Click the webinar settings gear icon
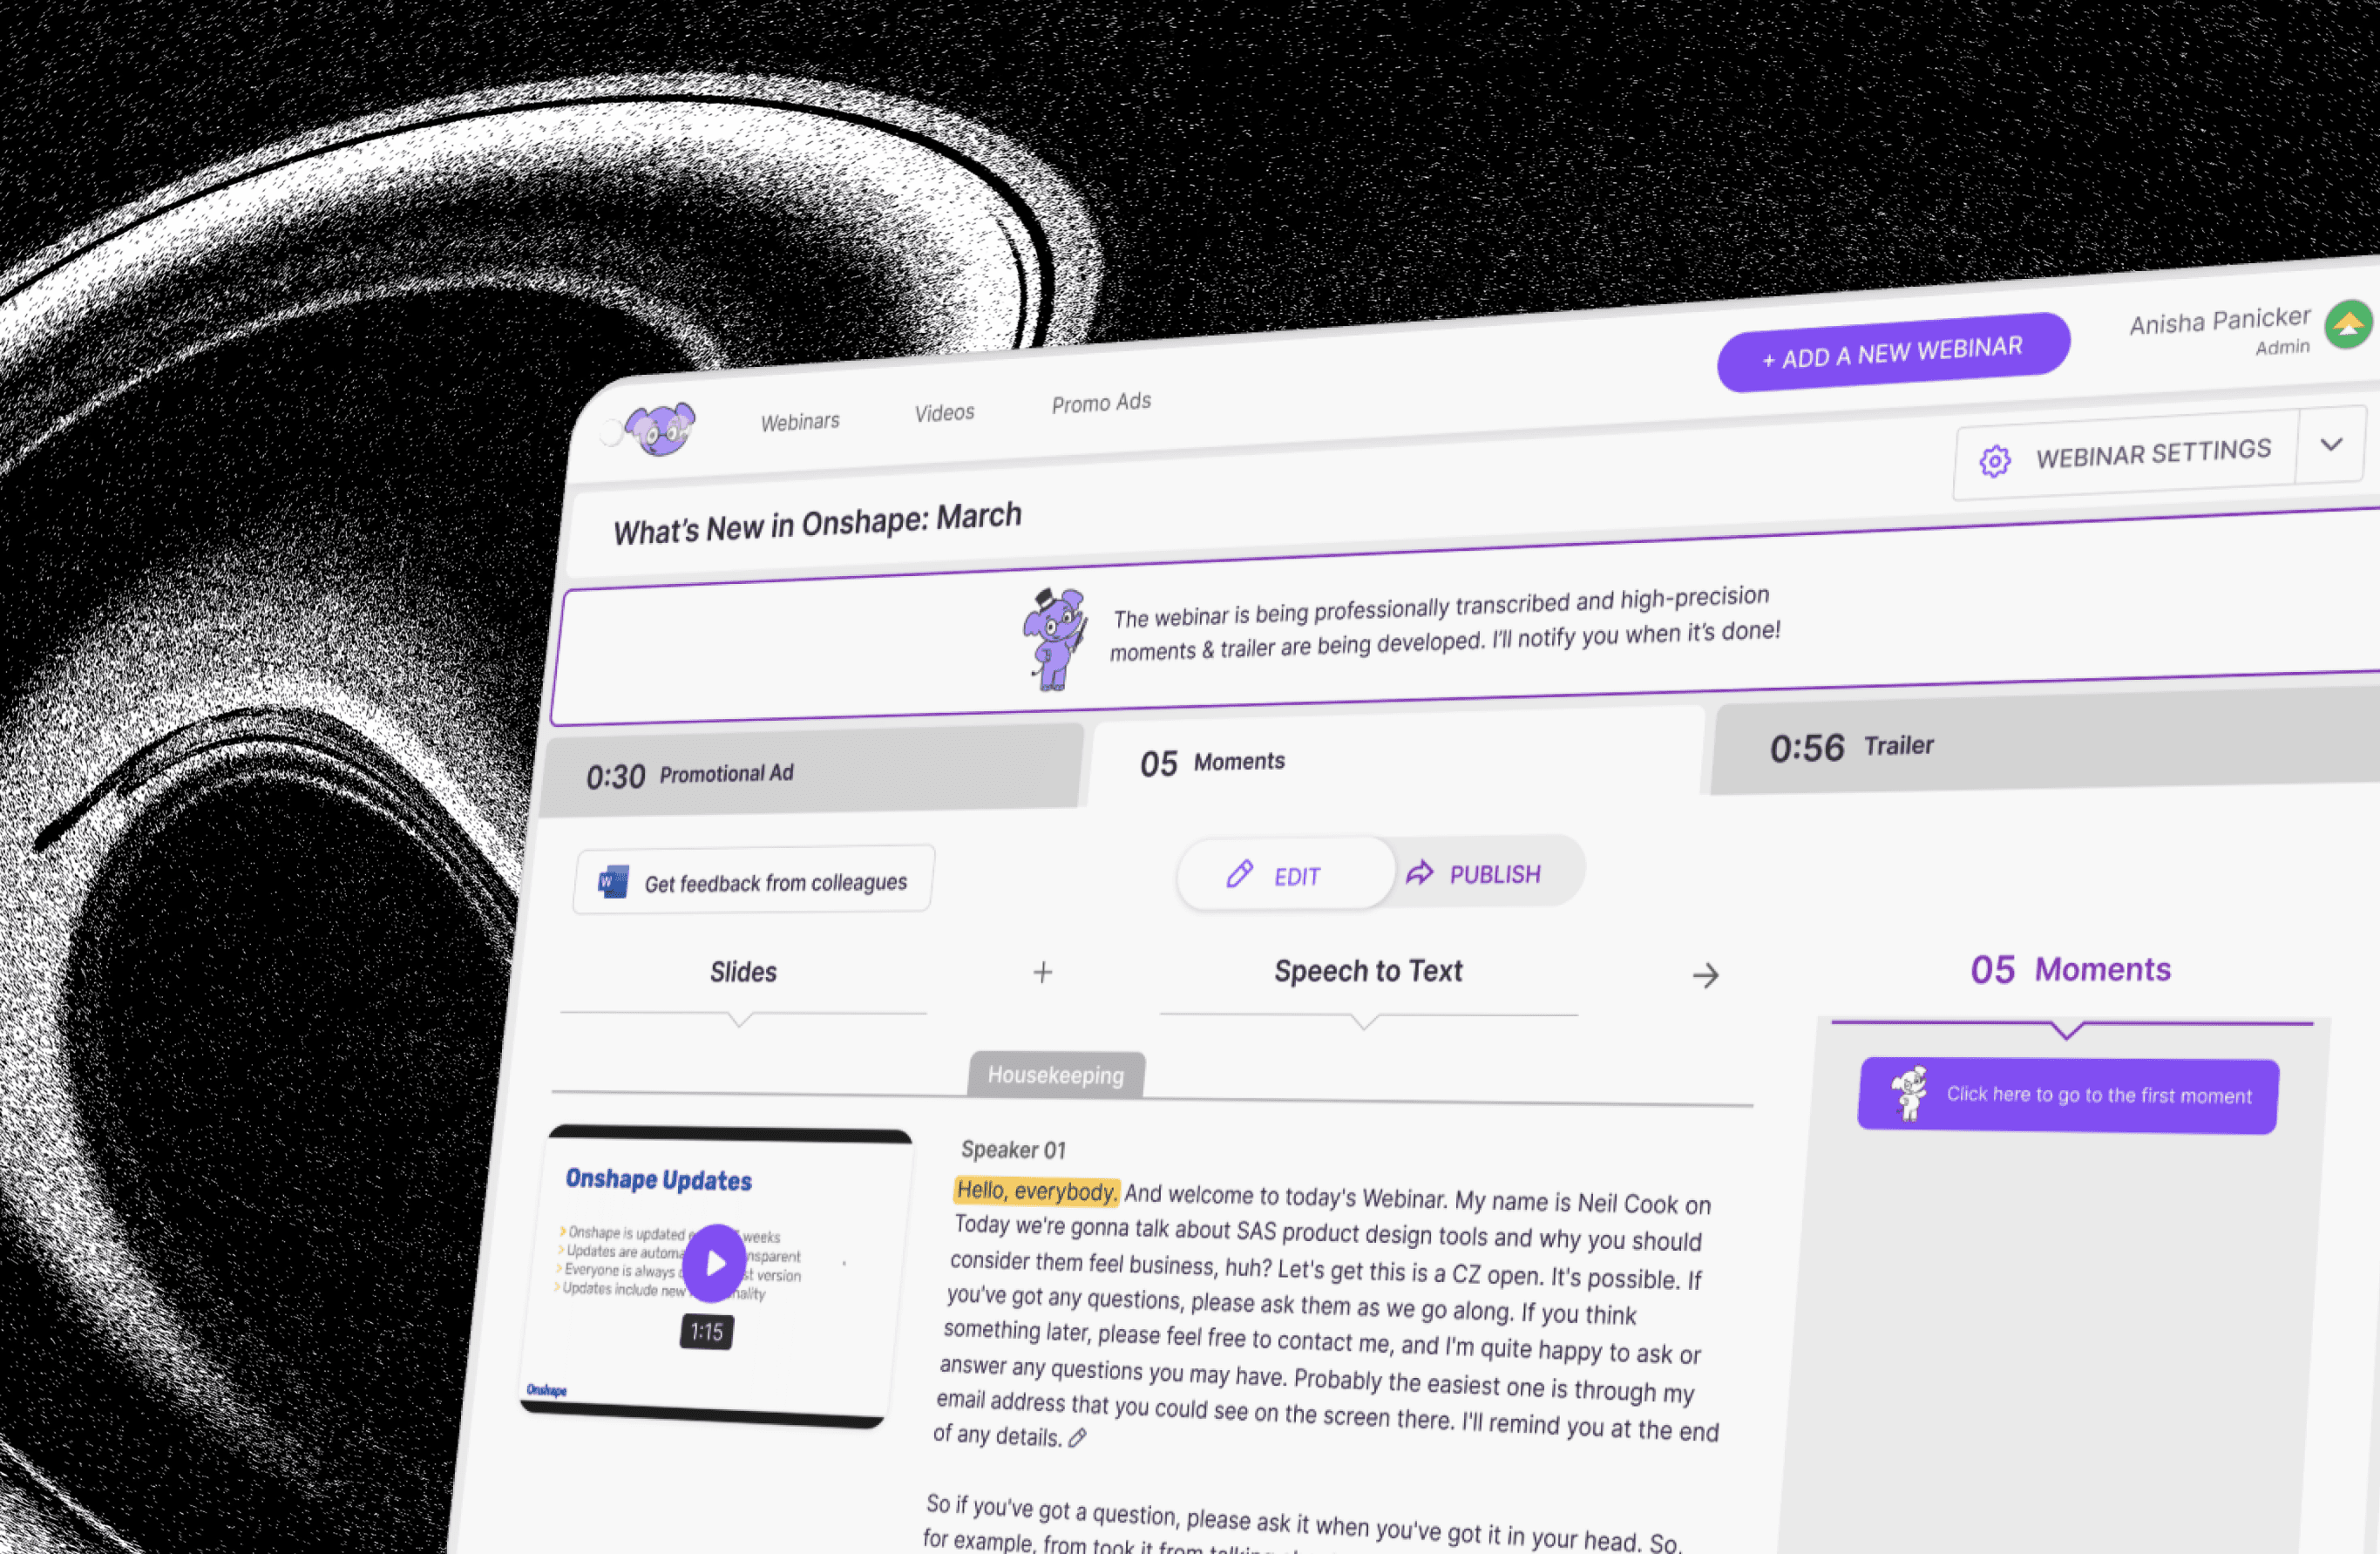Image resolution: width=2380 pixels, height=1554 pixels. point(1994,461)
